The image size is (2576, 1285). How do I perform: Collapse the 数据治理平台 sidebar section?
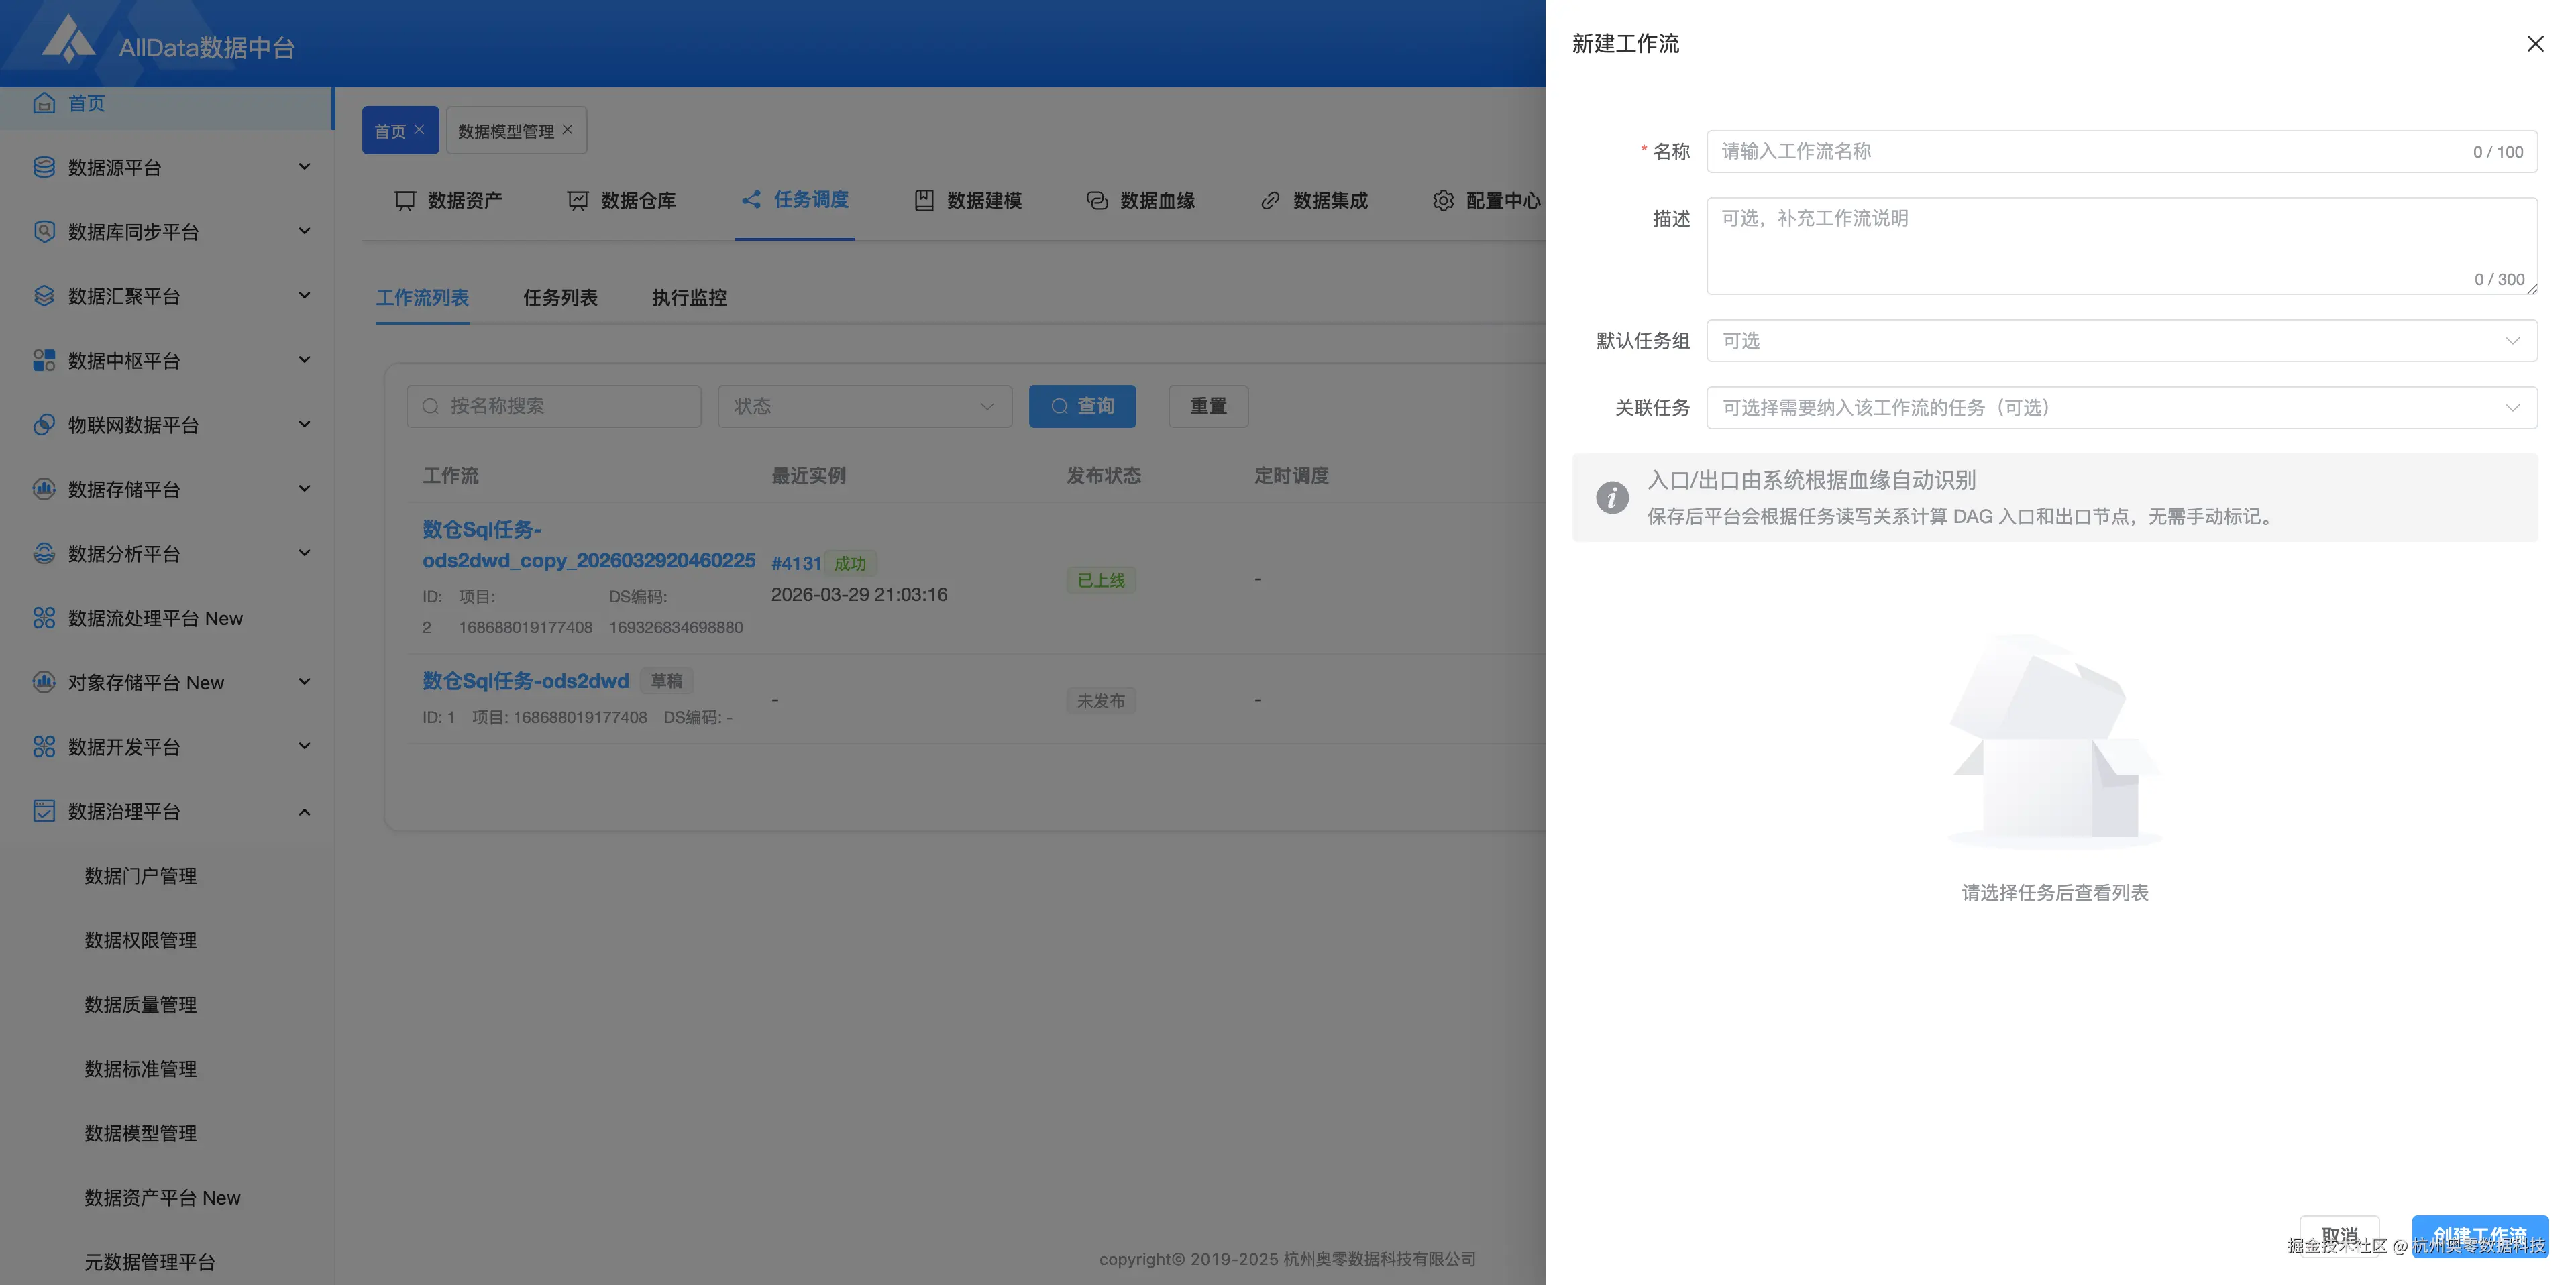click(x=305, y=811)
